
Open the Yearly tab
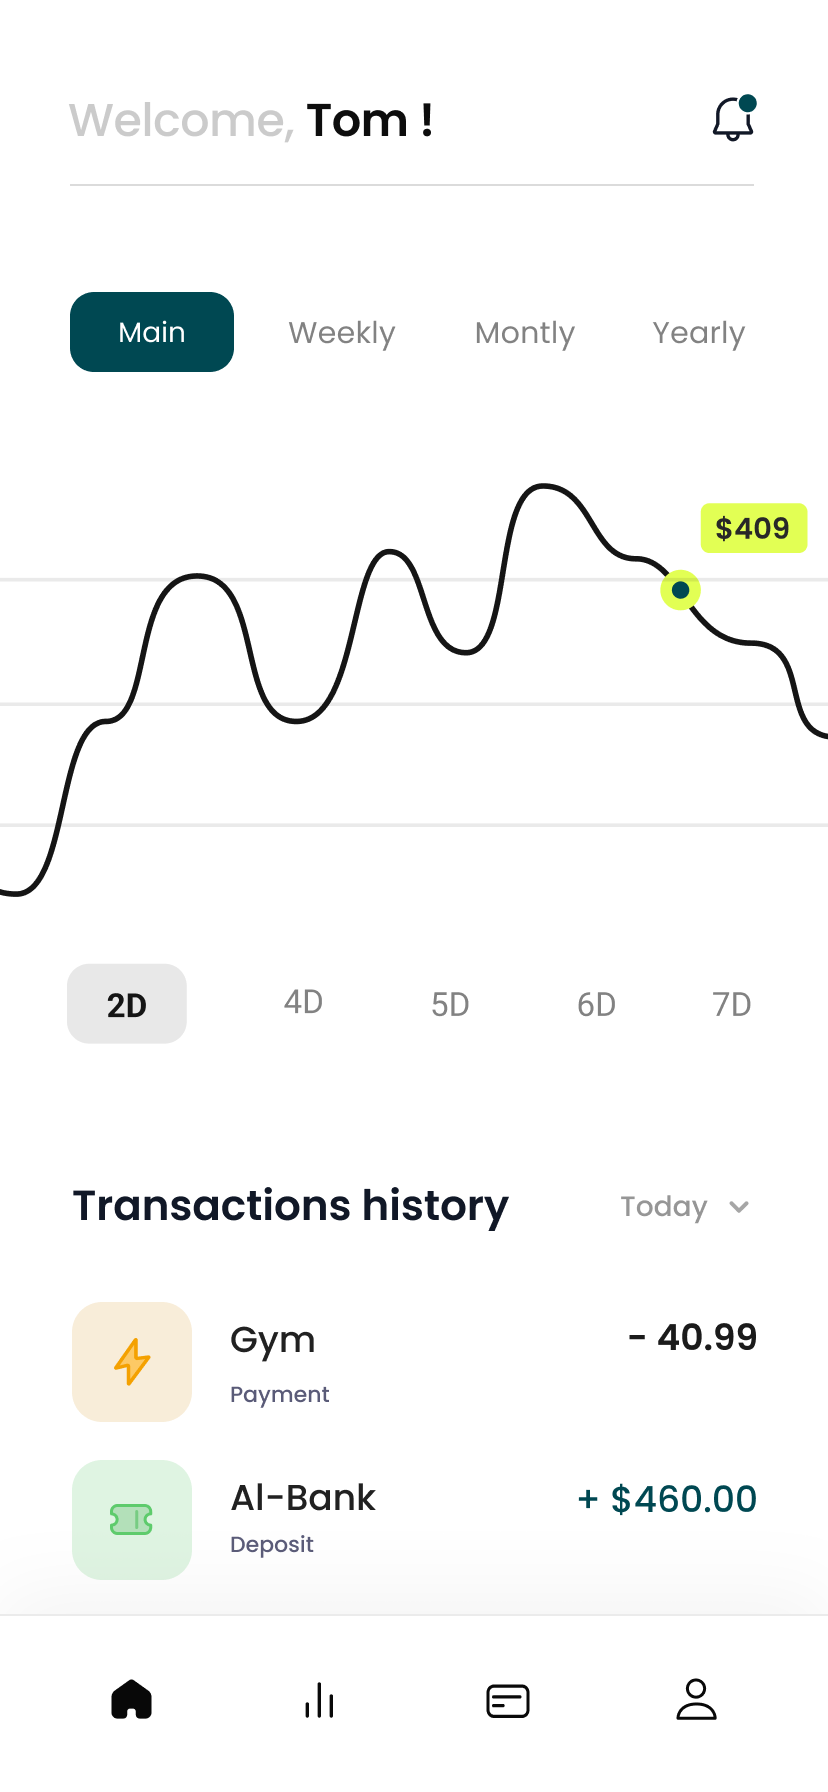tap(698, 332)
